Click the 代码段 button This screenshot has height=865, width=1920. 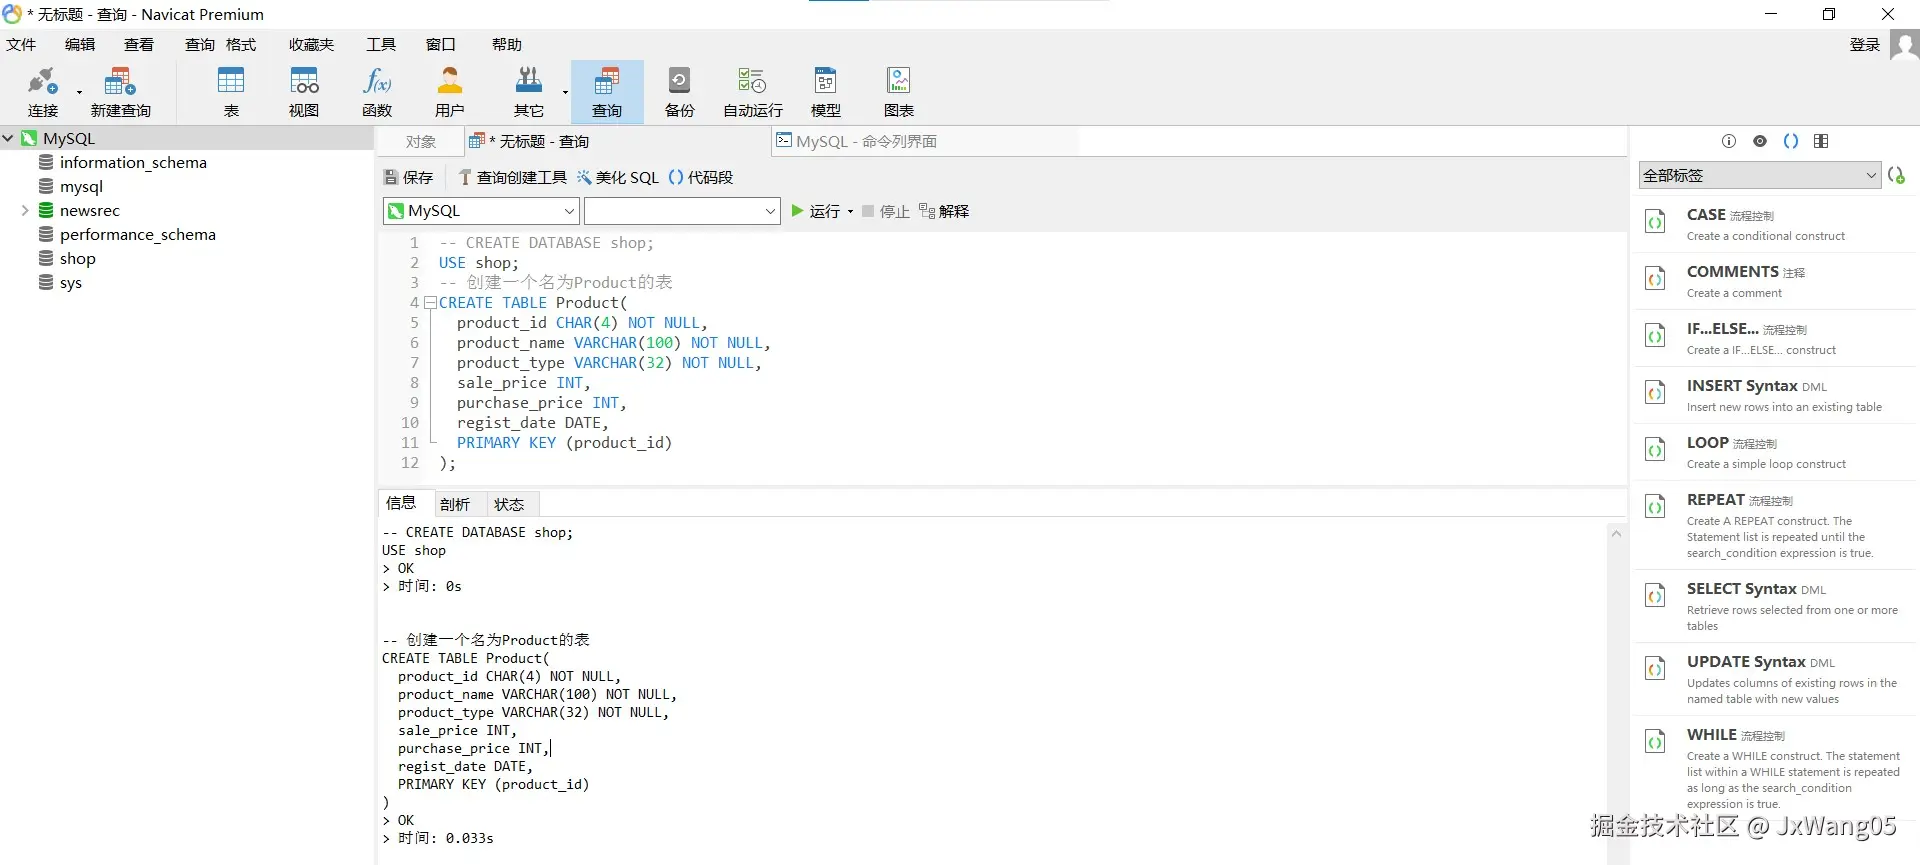701,178
